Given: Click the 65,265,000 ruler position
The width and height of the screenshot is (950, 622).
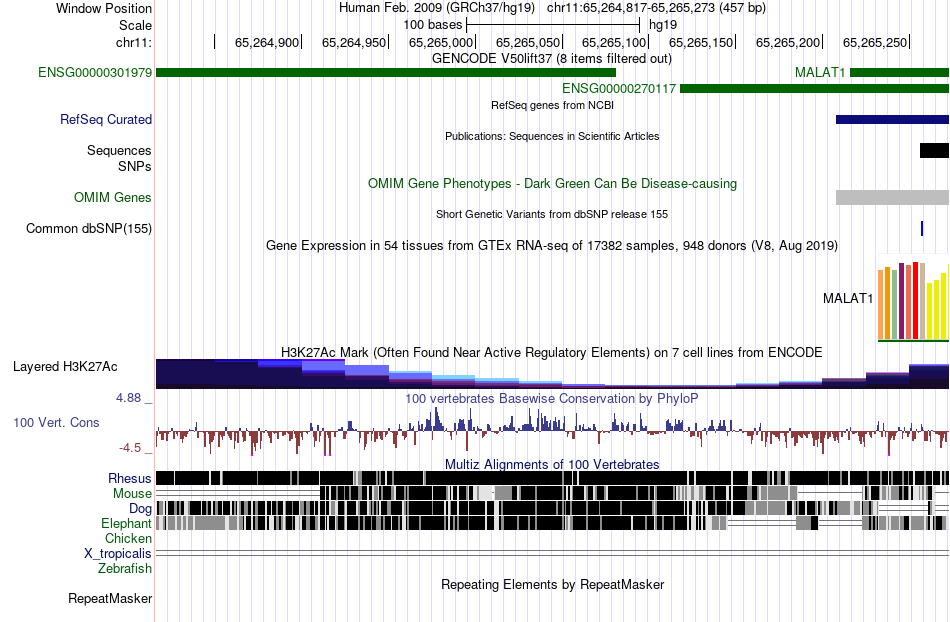Looking at the screenshot, I should (441, 42).
